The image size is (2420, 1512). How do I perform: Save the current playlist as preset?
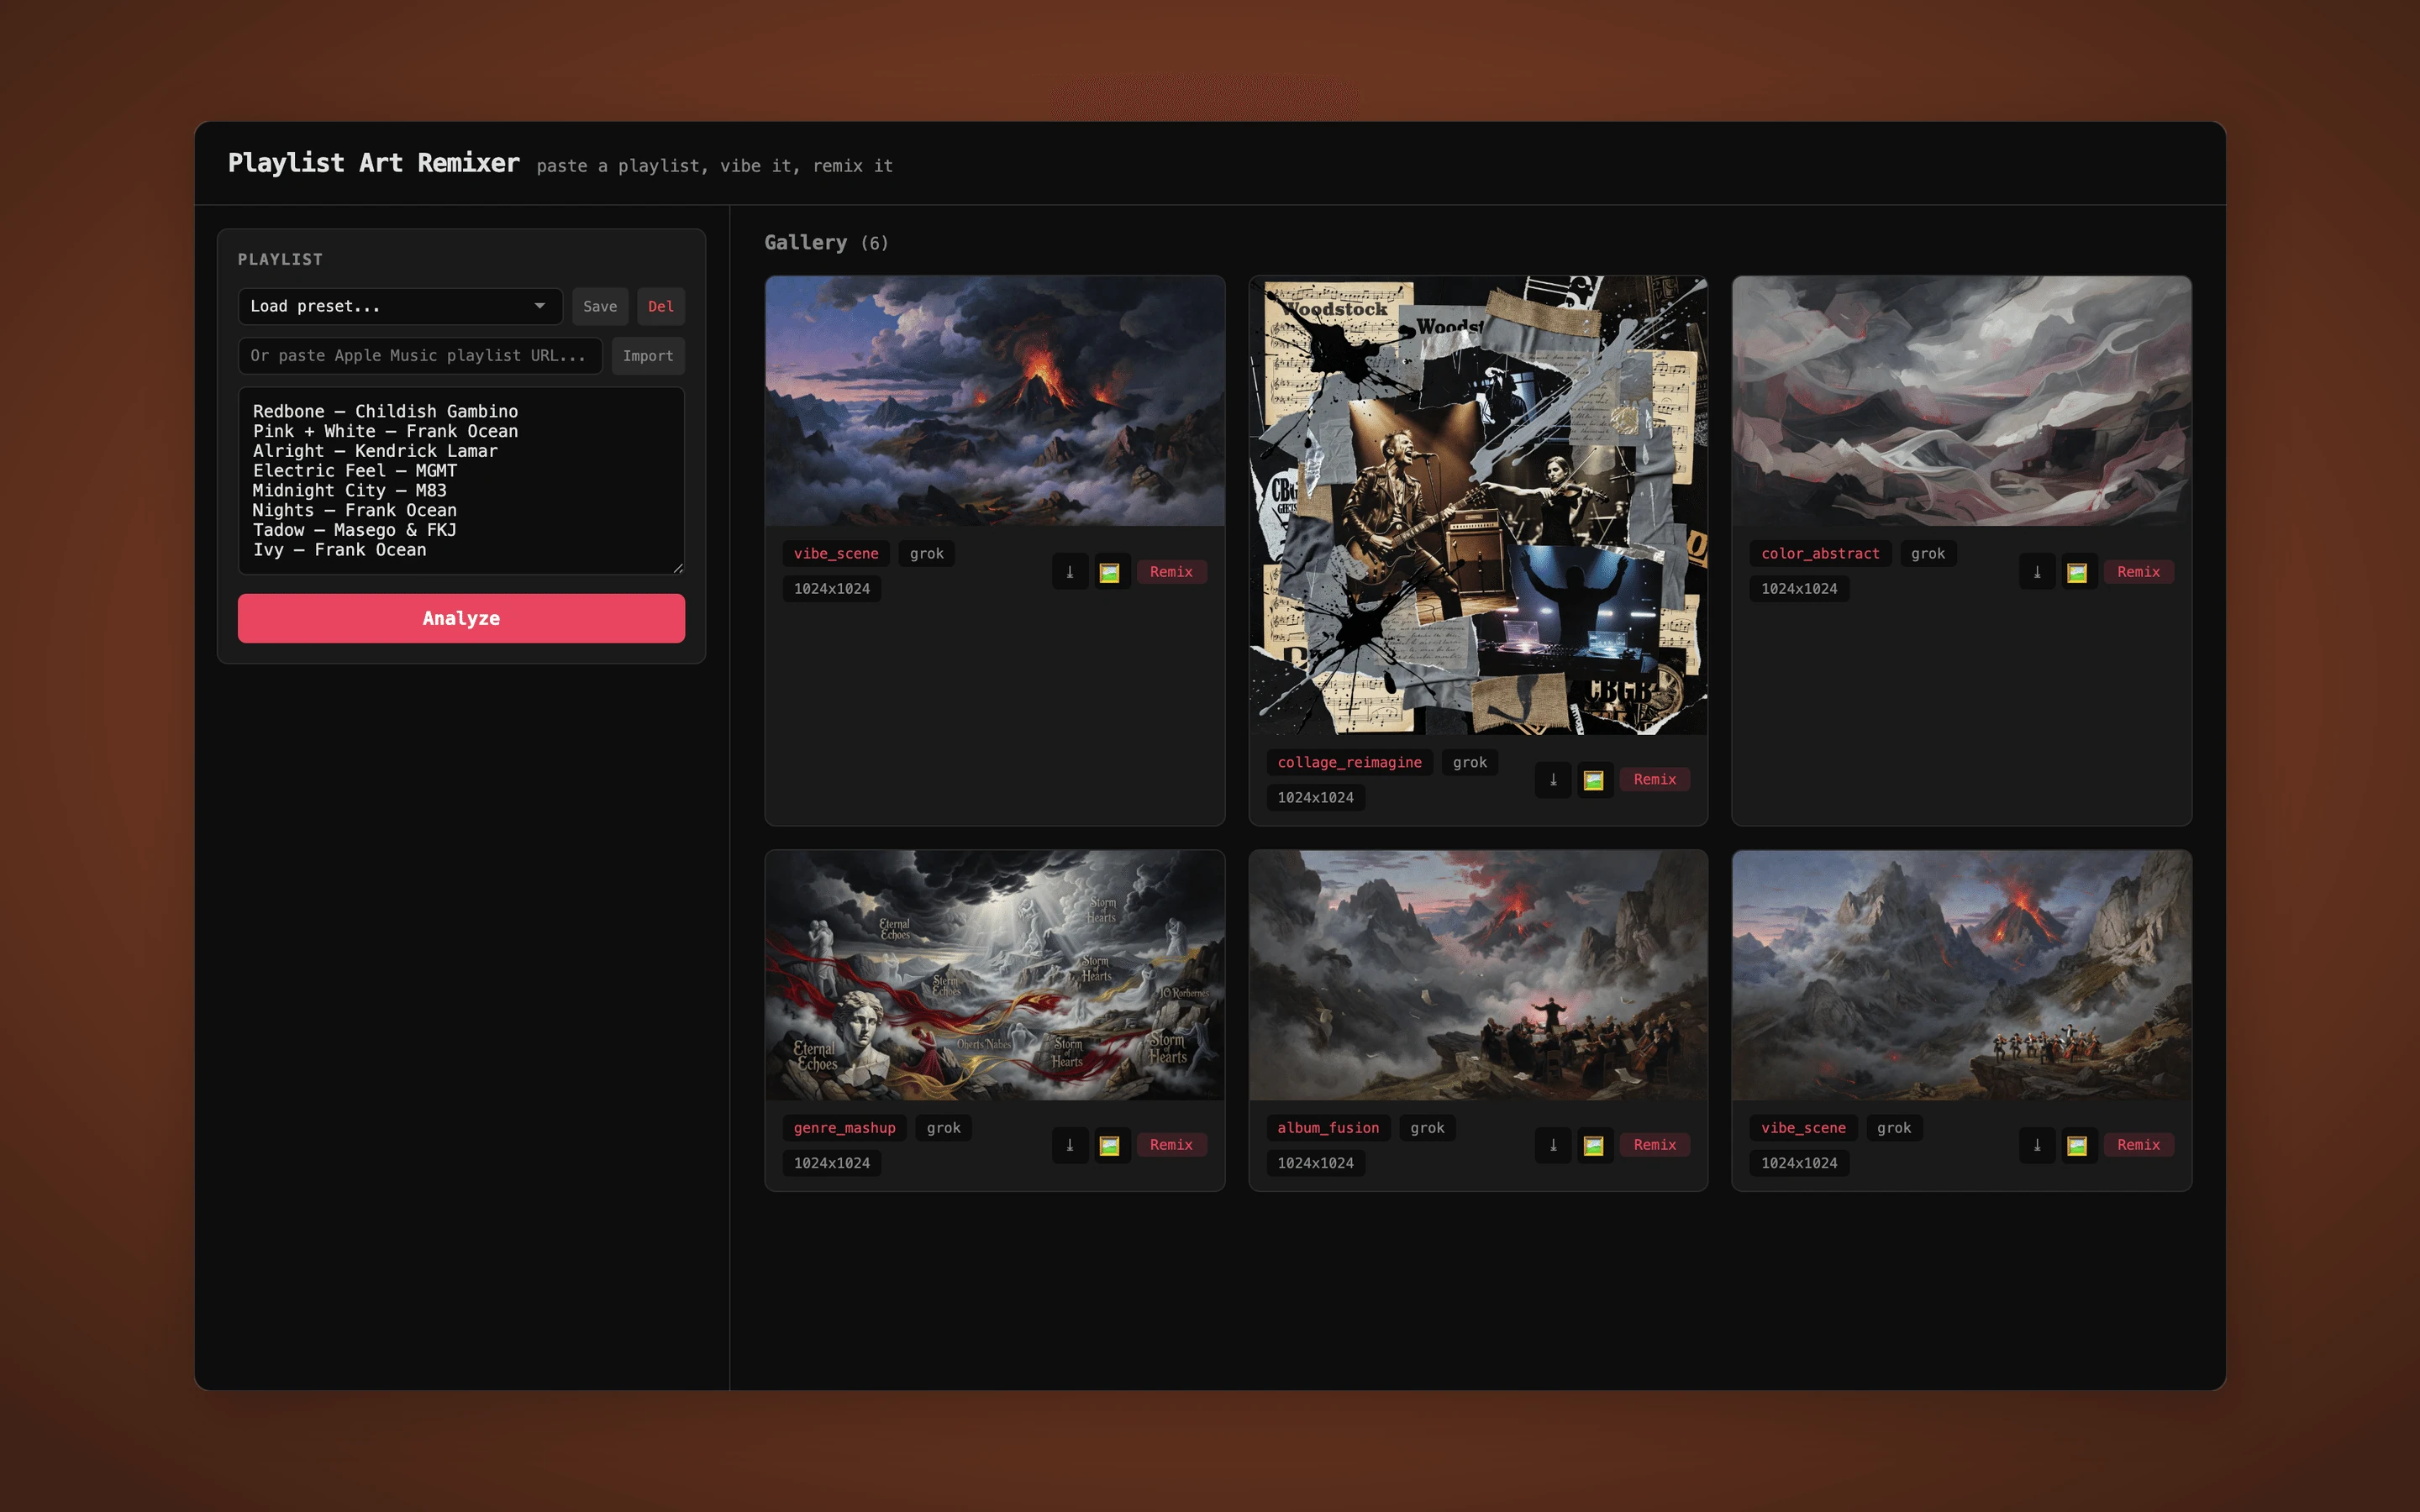tap(600, 306)
